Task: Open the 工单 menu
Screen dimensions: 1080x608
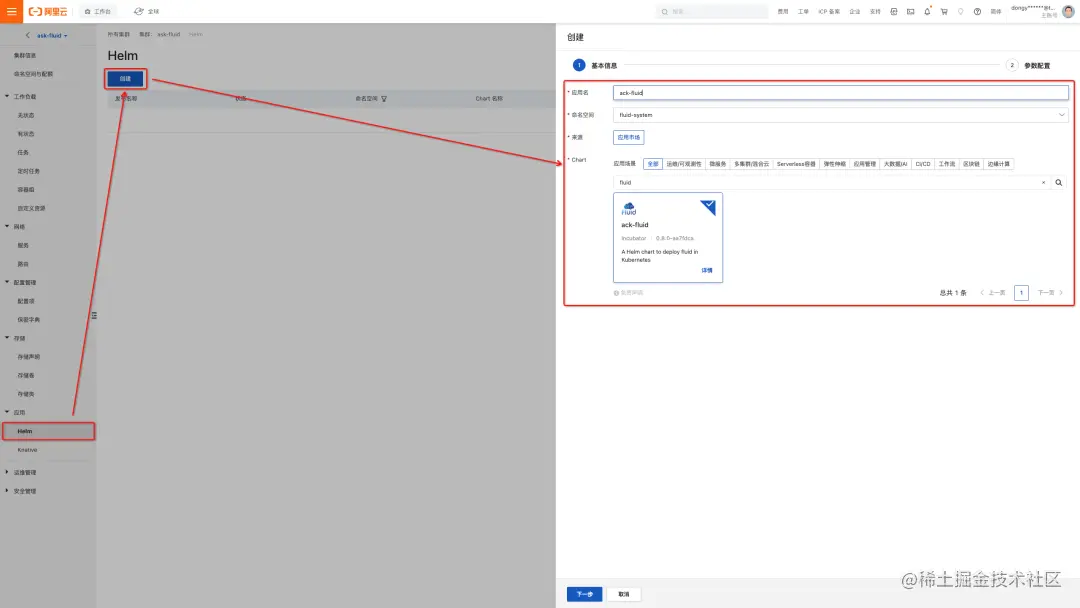Action: click(x=803, y=11)
